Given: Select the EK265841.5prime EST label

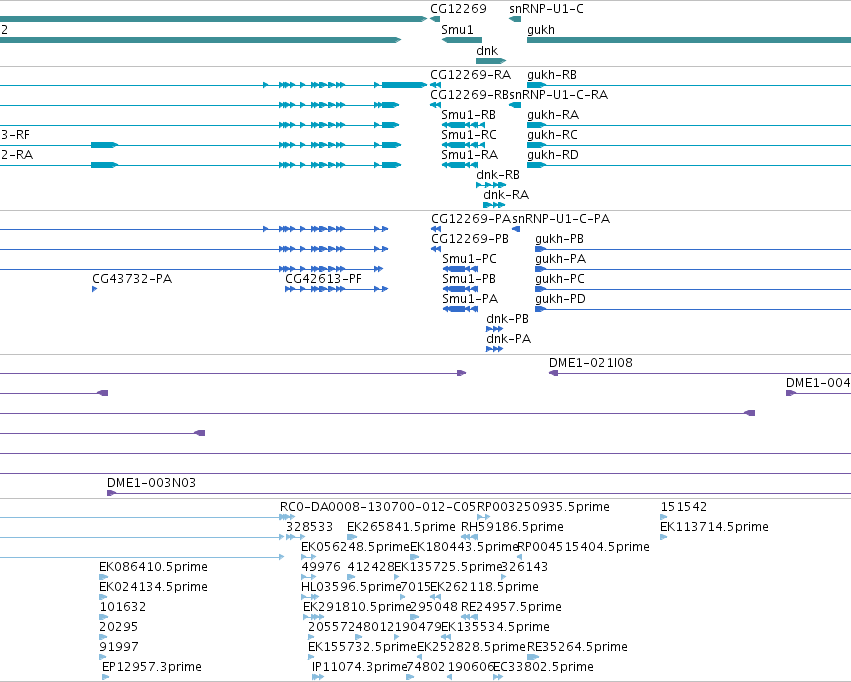Looking at the screenshot, I should pyautogui.click(x=401, y=527).
